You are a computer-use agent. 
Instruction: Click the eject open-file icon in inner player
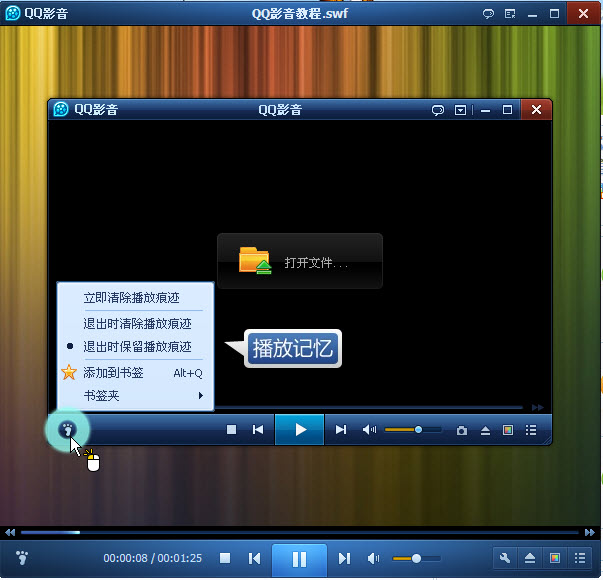[x=485, y=430]
